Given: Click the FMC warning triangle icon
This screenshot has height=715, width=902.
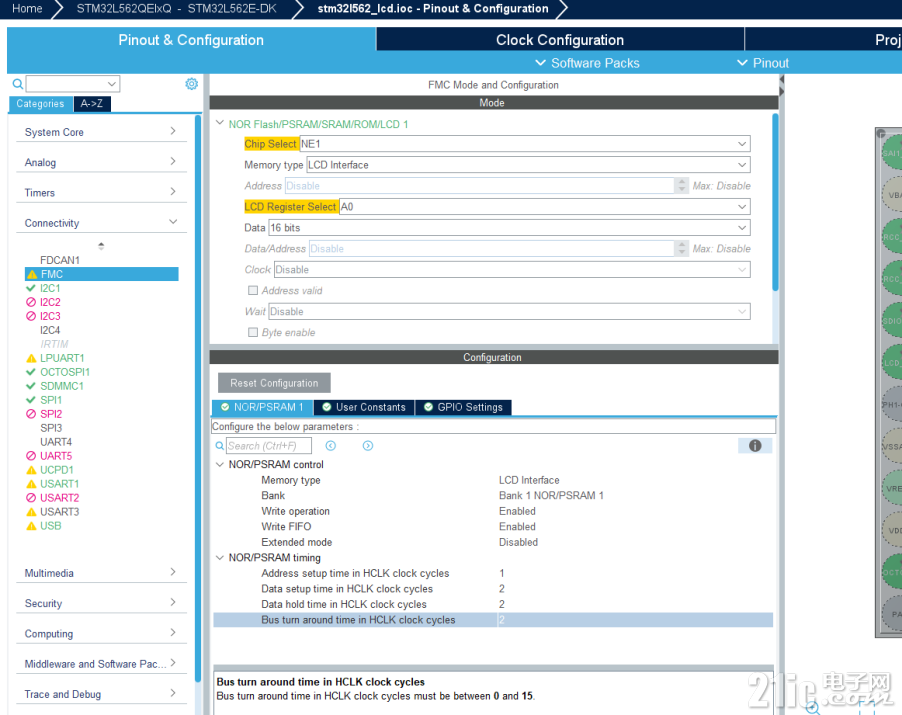Looking at the screenshot, I should [32, 274].
